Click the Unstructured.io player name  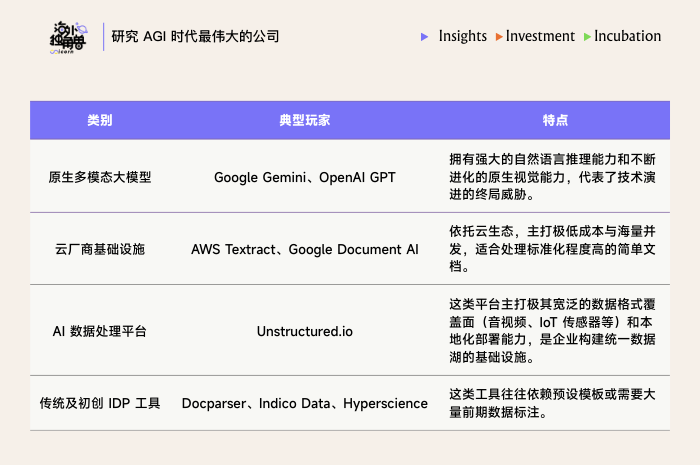coord(305,331)
